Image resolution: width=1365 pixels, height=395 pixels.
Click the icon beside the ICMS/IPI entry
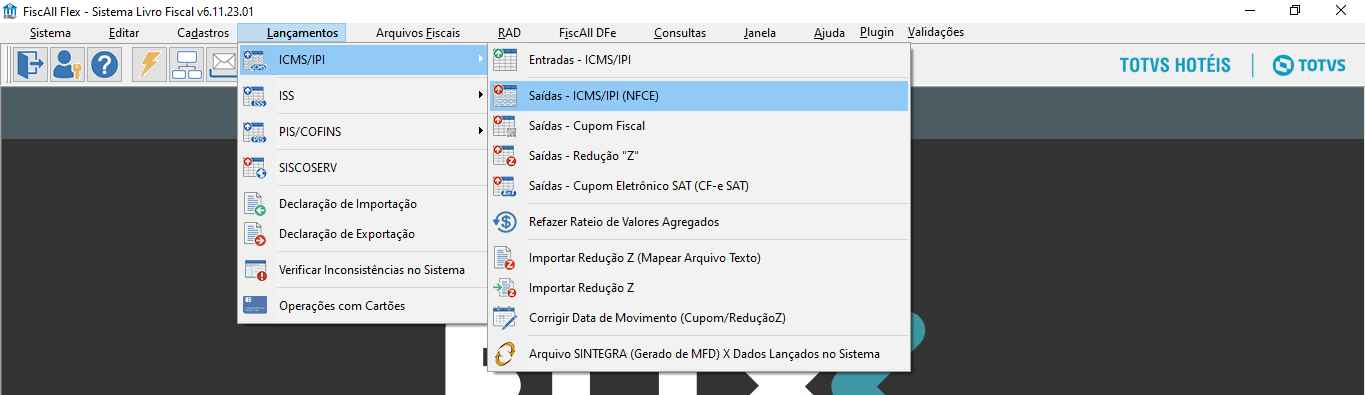tap(255, 60)
